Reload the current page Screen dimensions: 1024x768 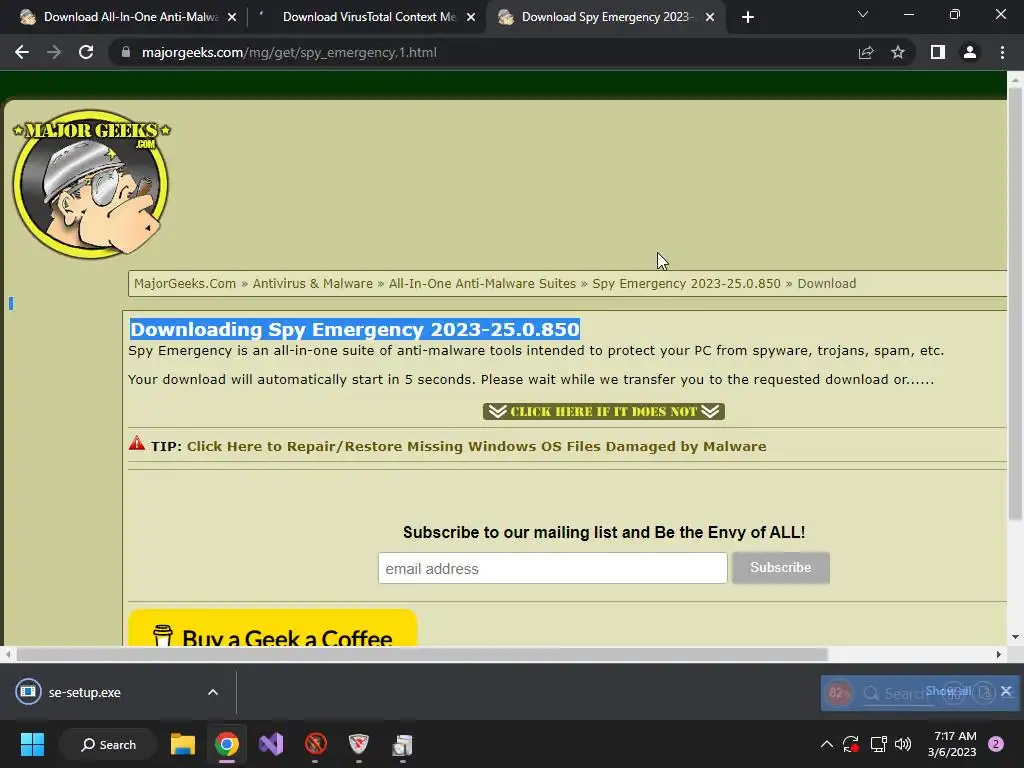click(x=86, y=52)
